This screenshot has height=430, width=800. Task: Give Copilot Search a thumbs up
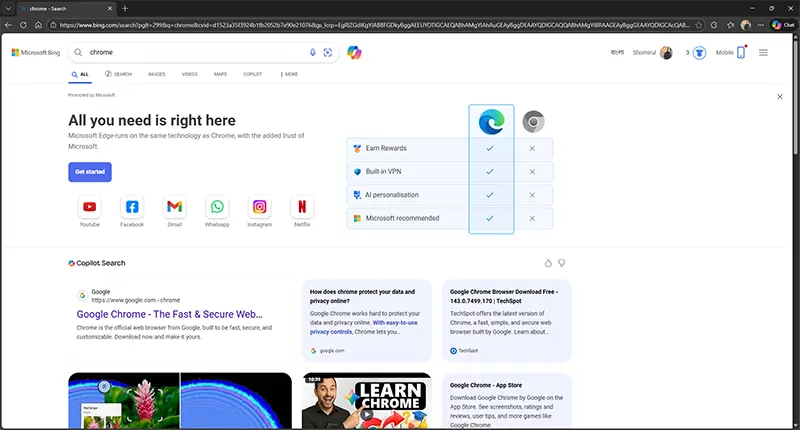tap(548, 263)
